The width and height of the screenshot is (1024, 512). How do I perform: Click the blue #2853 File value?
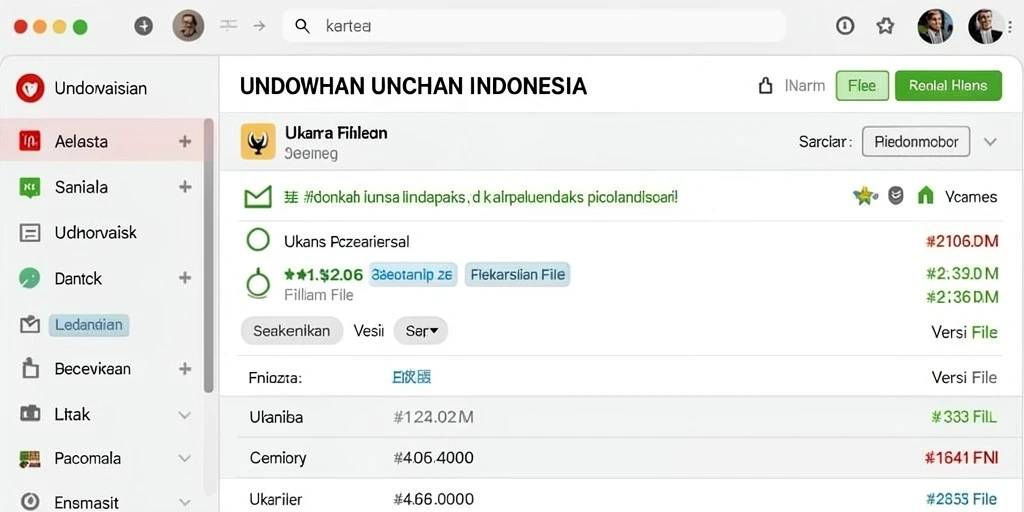(x=962, y=500)
